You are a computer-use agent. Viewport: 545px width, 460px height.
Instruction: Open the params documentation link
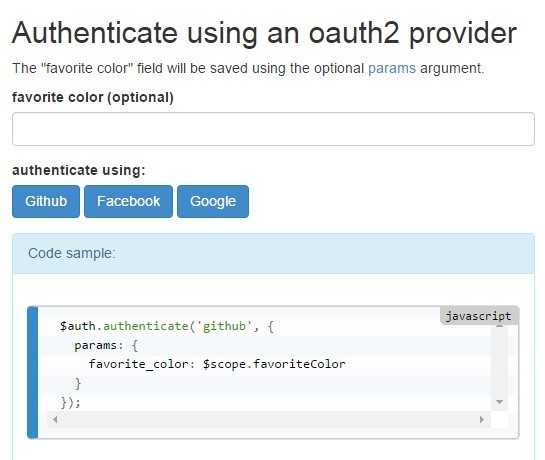392,68
